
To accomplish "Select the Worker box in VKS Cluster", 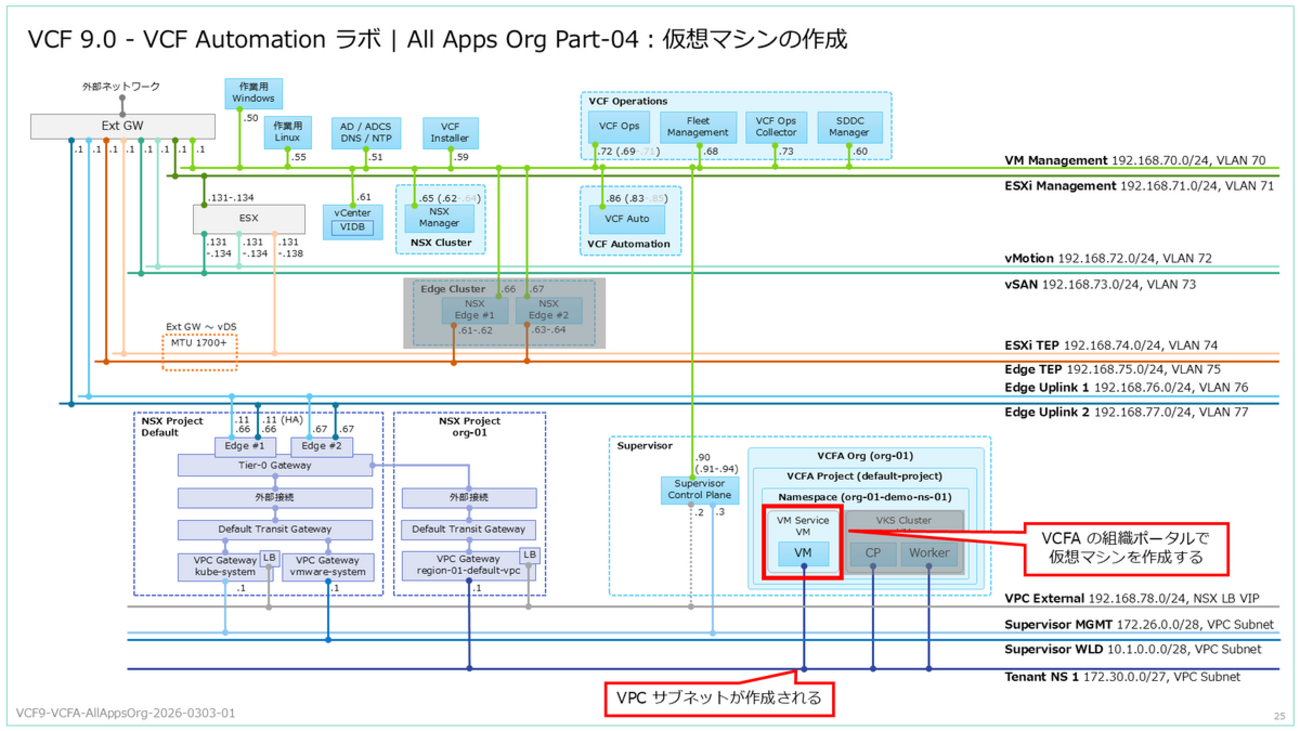I will point(928,553).
